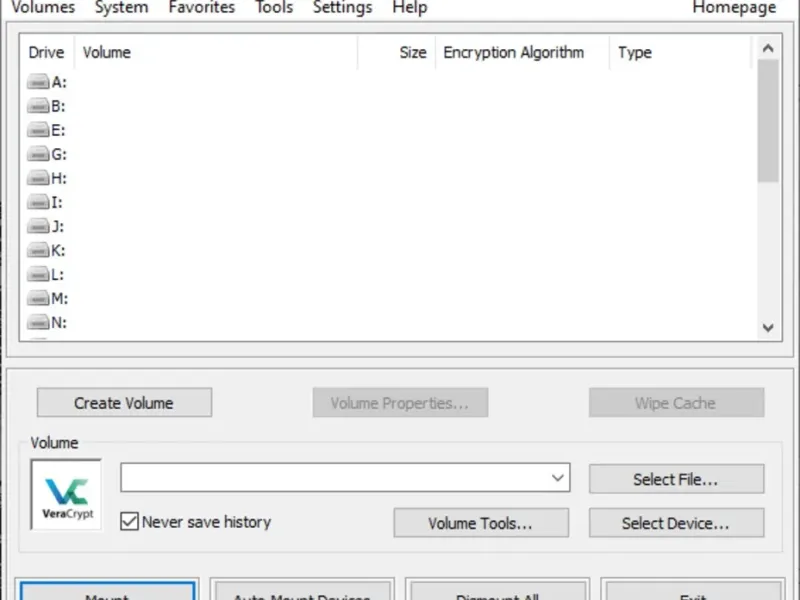Select the I: drive slot icon

pos(38,202)
